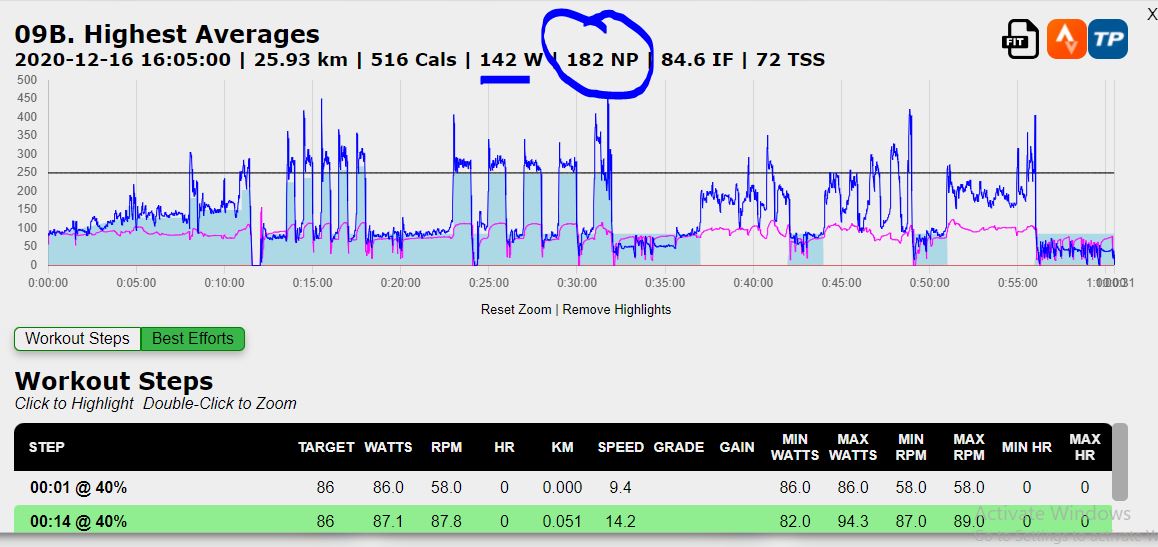The width and height of the screenshot is (1158, 547).
Task: Click the 250 label on chart axis
Action: click(28, 172)
